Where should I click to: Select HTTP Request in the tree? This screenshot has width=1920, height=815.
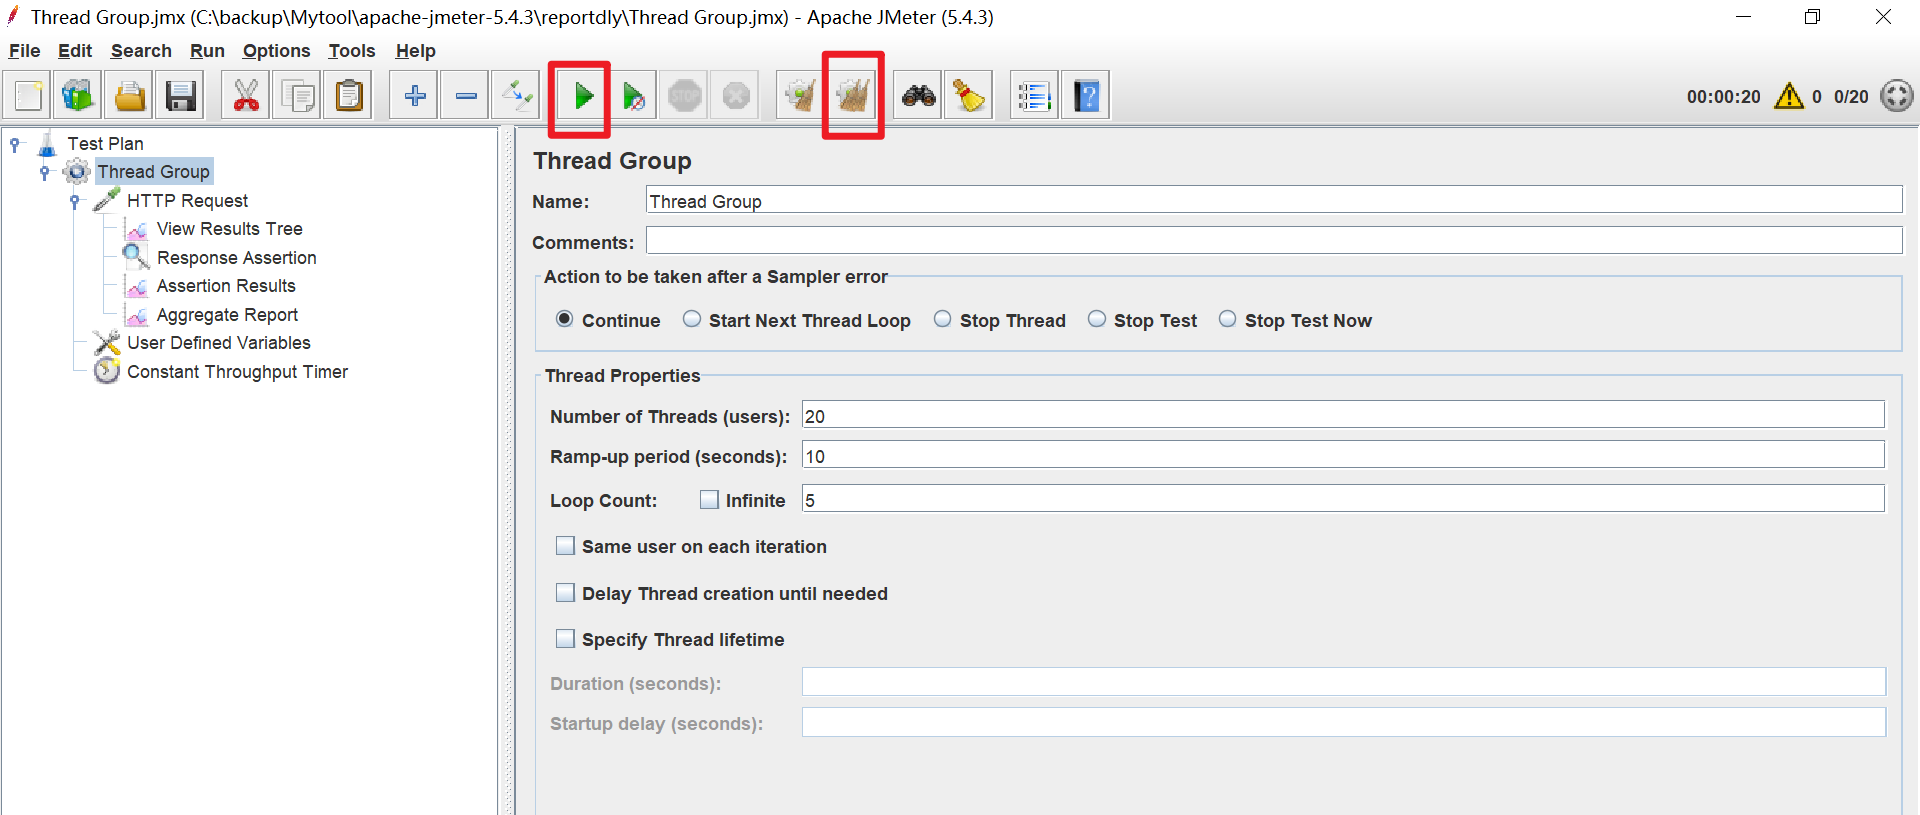(x=187, y=201)
